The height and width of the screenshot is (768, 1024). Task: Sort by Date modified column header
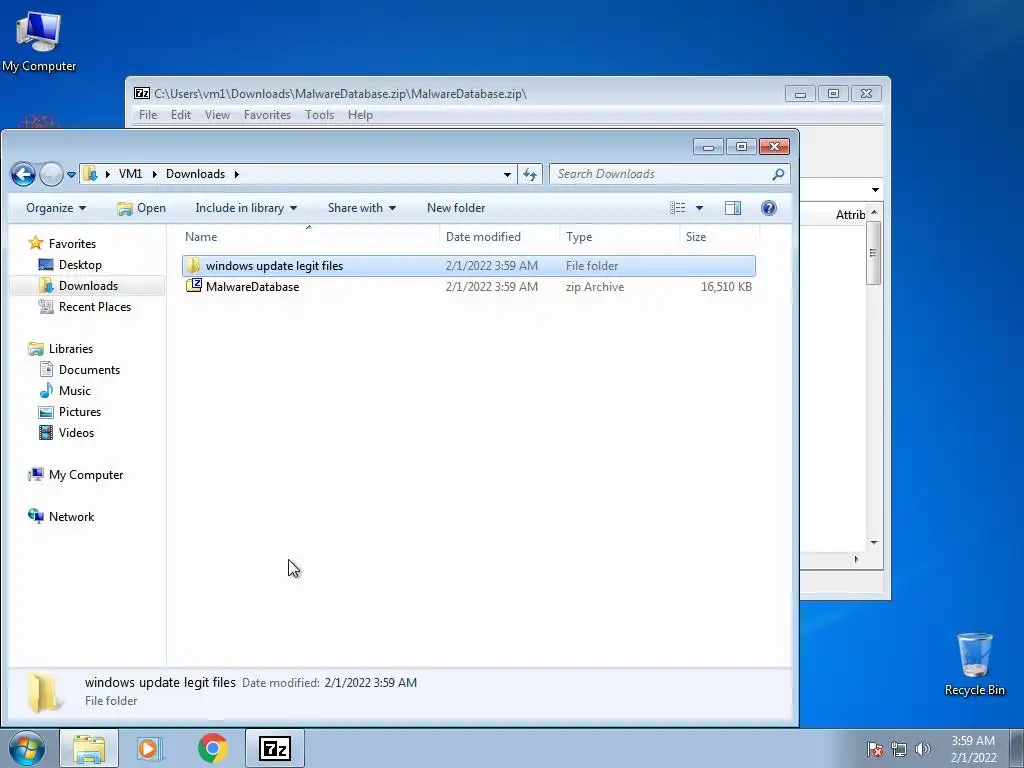point(500,237)
